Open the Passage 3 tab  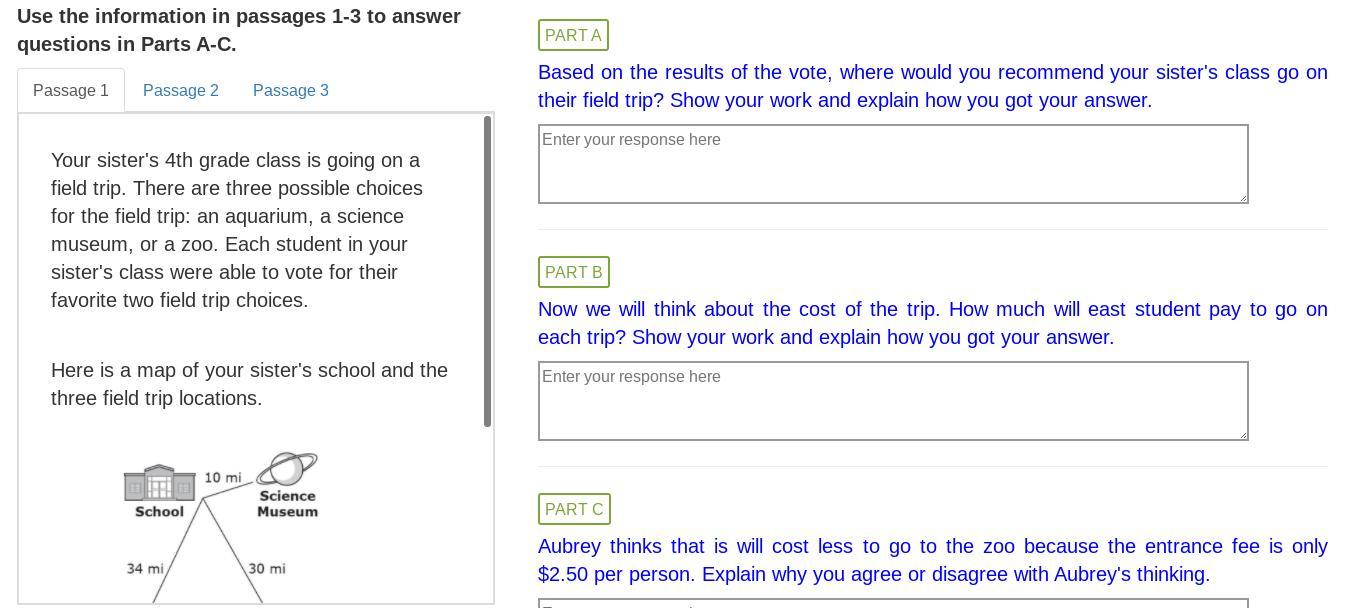[291, 91]
